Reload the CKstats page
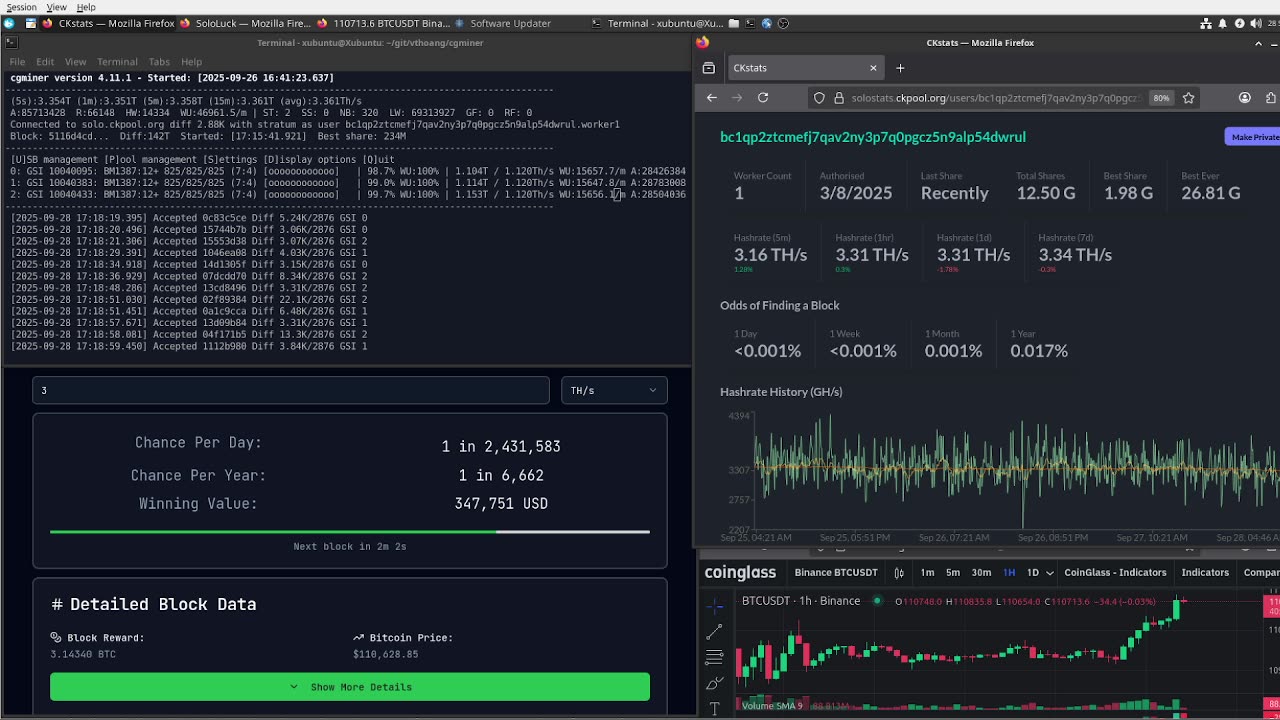Screen dimensions: 1280x720 [763, 98]
